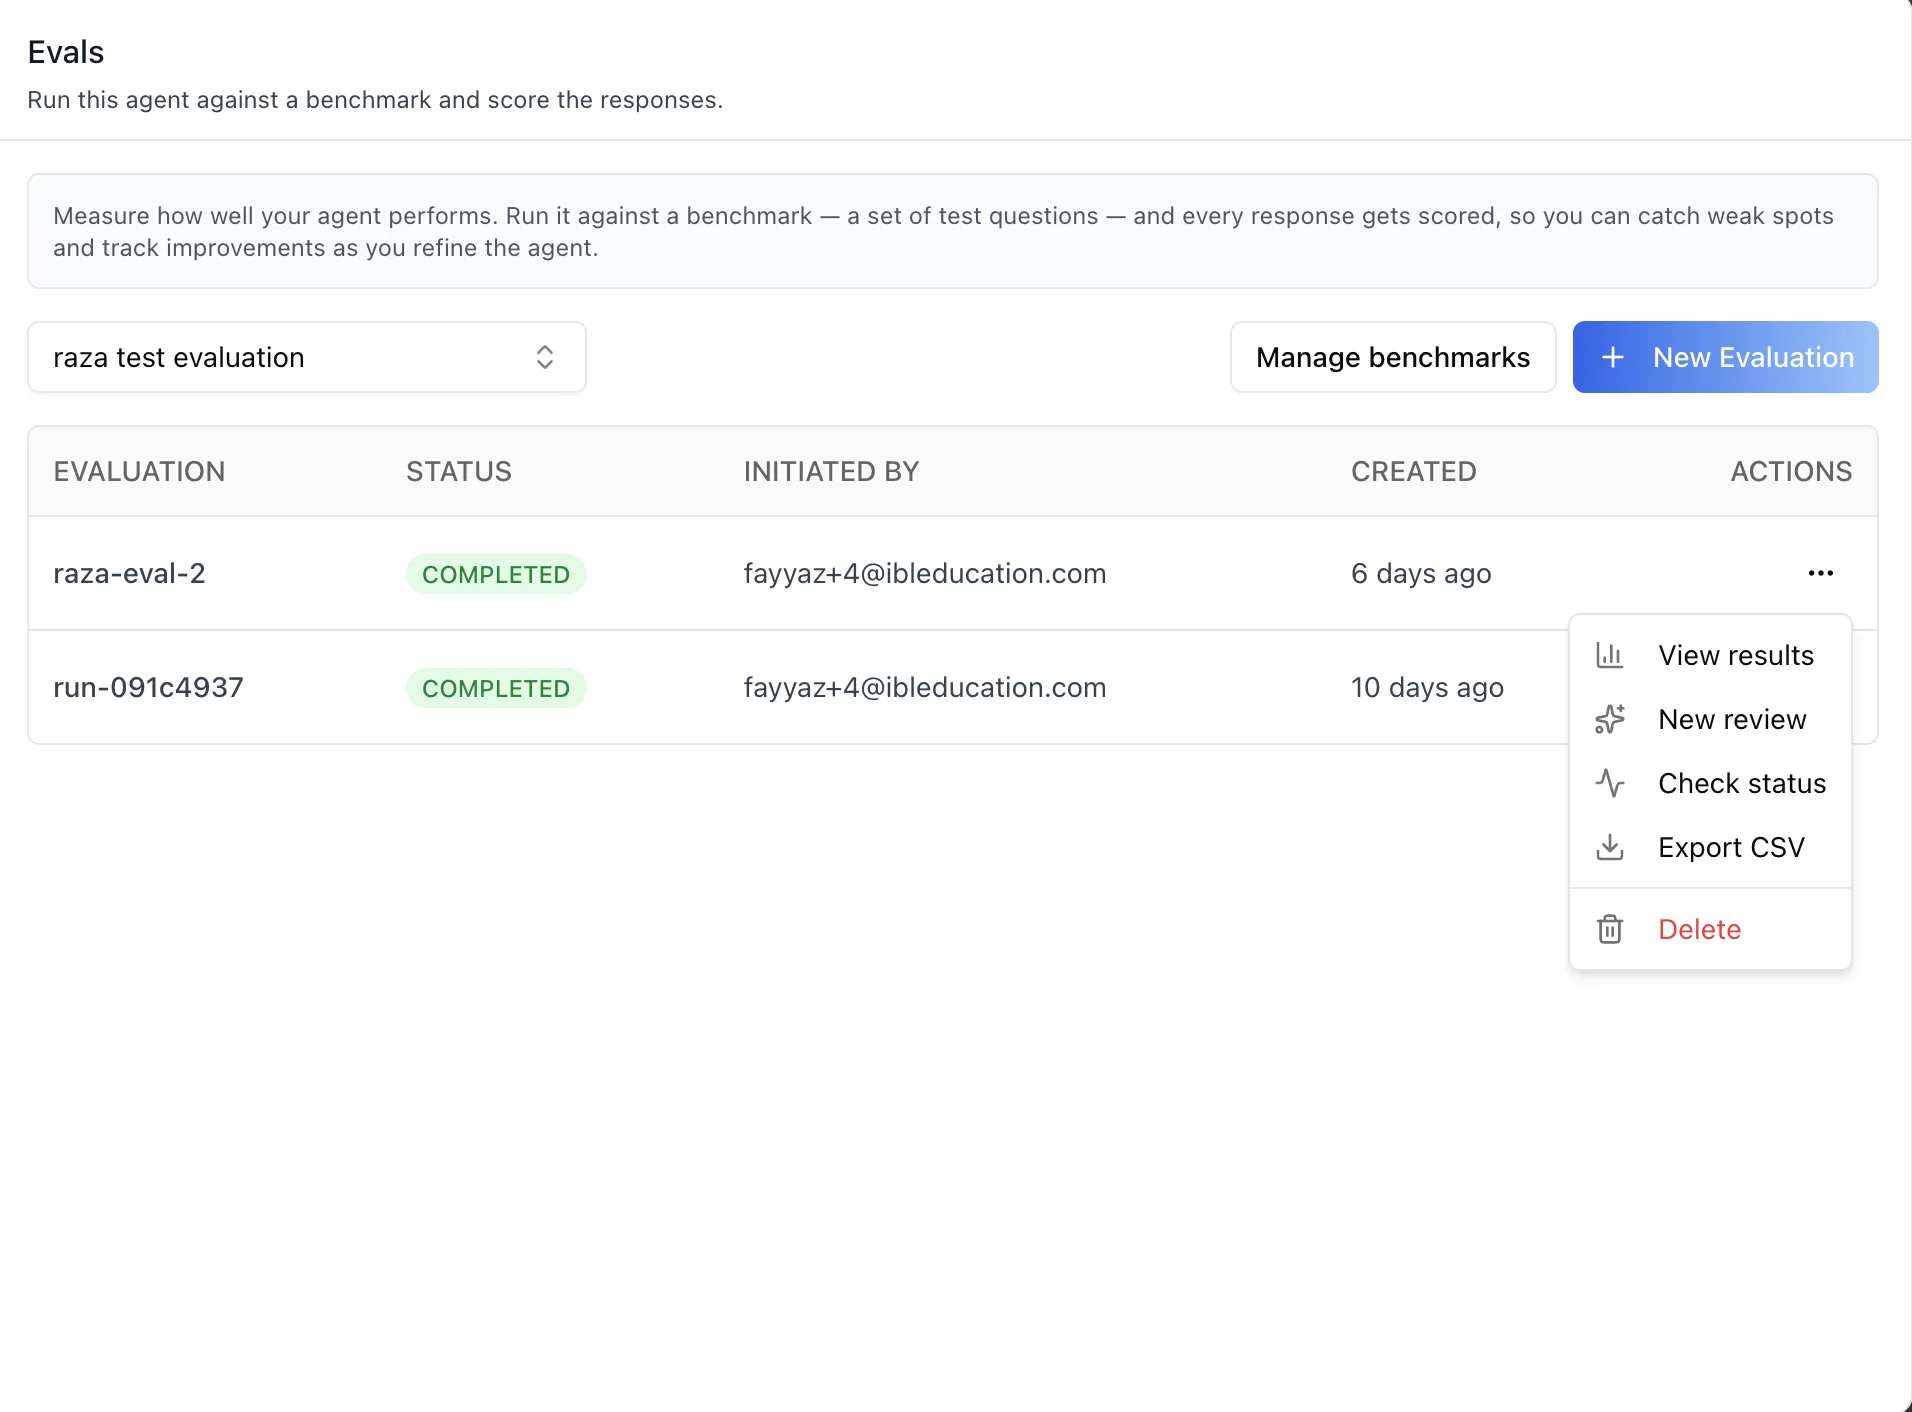Click the pulse icon beside Check status

click(x=1609, y=783)
